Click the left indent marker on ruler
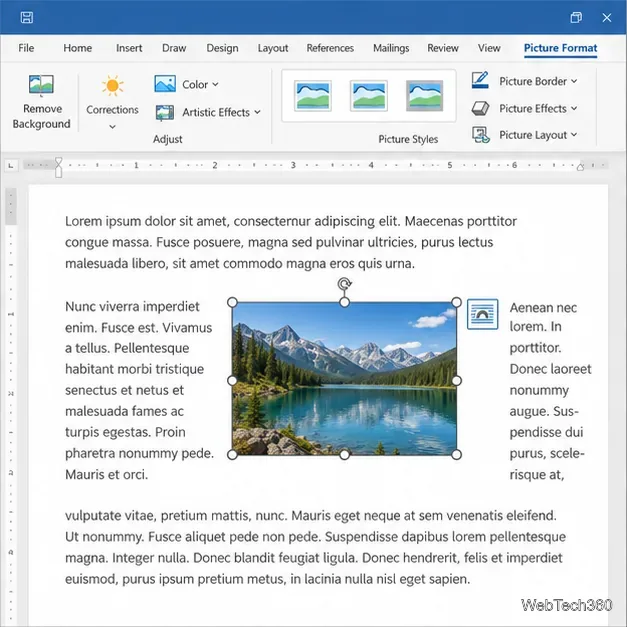The height and width of the screenshot is (627, 627). [x=58, y=168]
